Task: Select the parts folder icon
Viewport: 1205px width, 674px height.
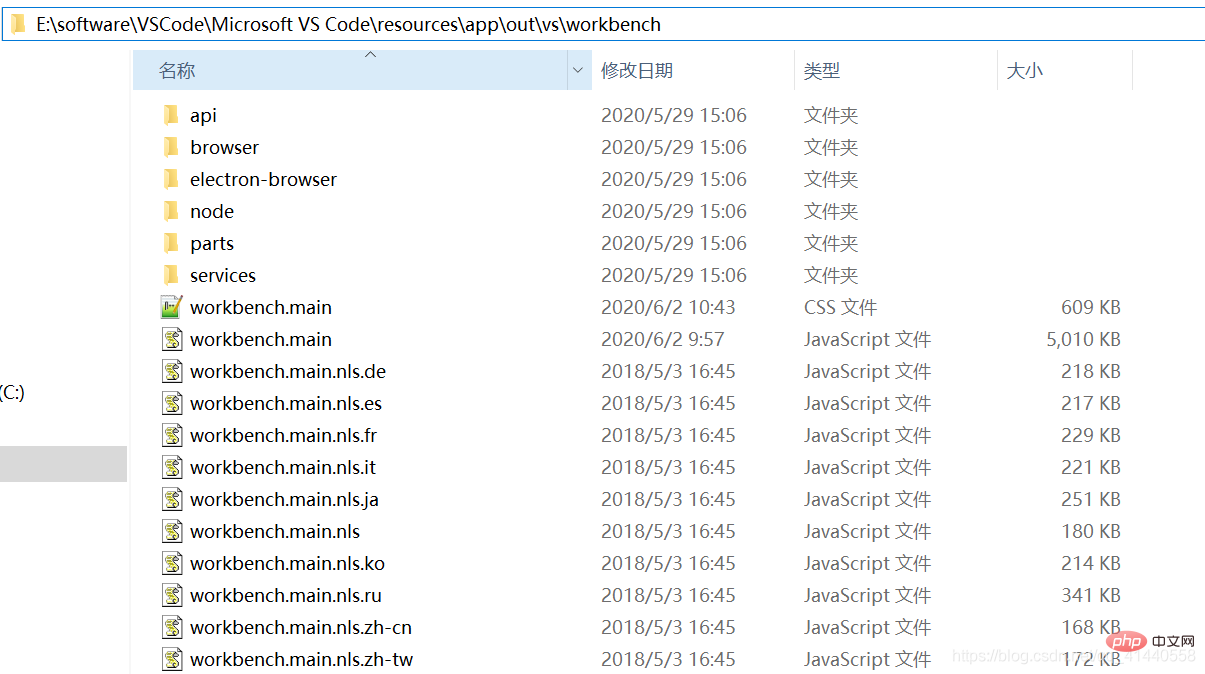Action: pos(171,243)
